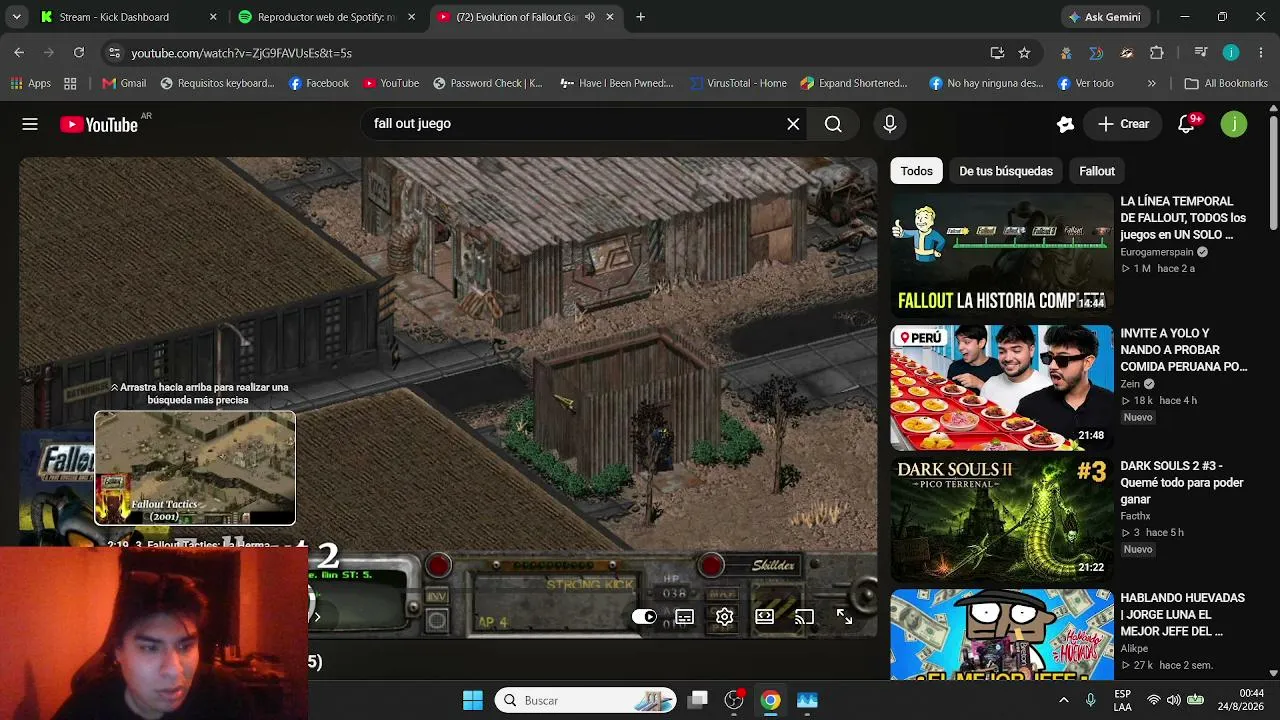Expand the tab search dropdown arrow
Screen dimensions: 1280x720
(x=16, y=17)
